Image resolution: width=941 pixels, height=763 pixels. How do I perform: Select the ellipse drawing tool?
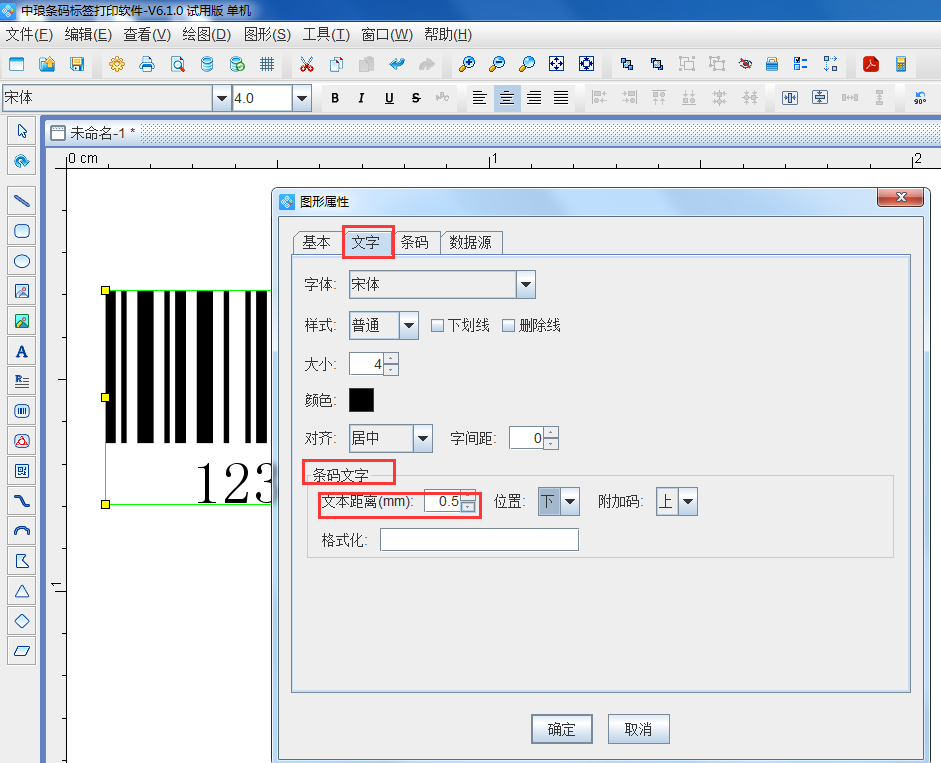tap(21, 261)
